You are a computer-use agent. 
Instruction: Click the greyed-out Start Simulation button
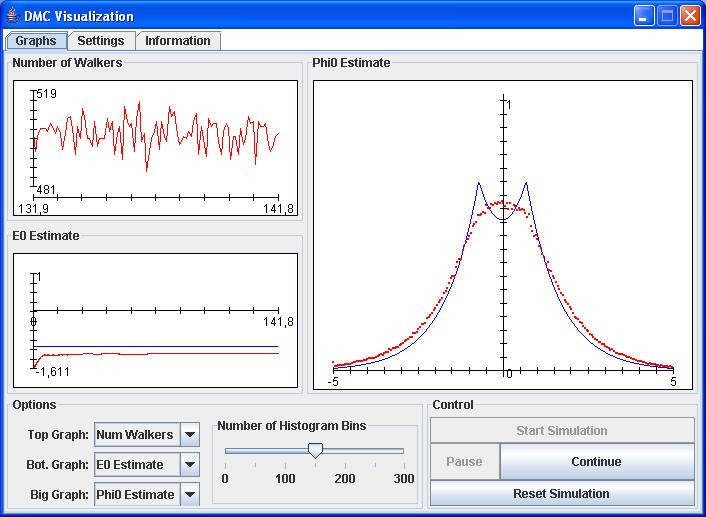(x=562, y=431)
